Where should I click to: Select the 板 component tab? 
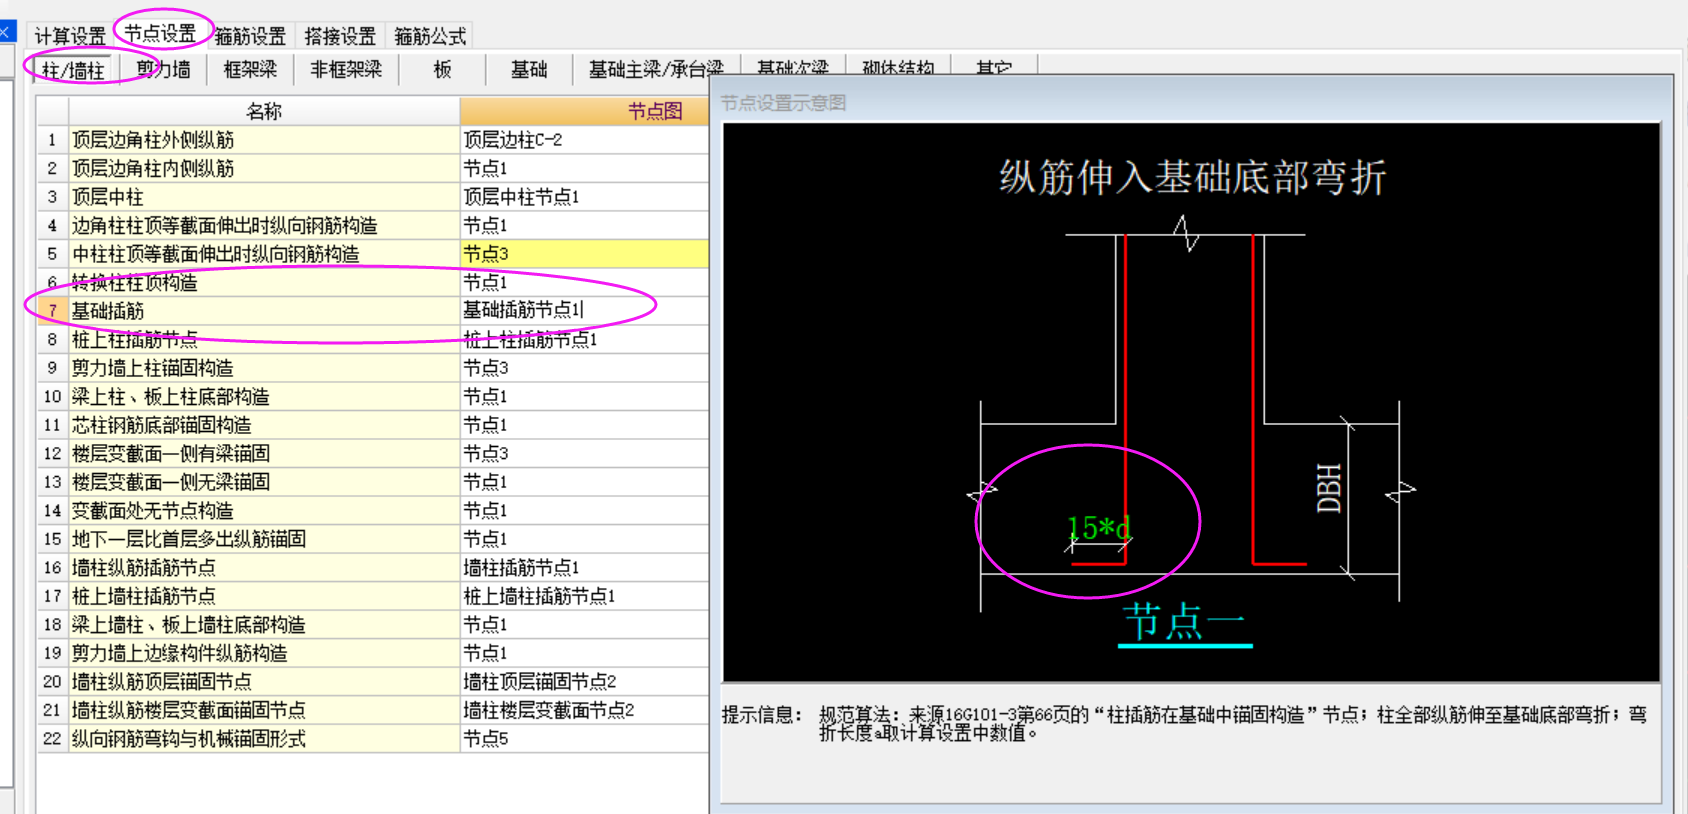pos(442,69)
